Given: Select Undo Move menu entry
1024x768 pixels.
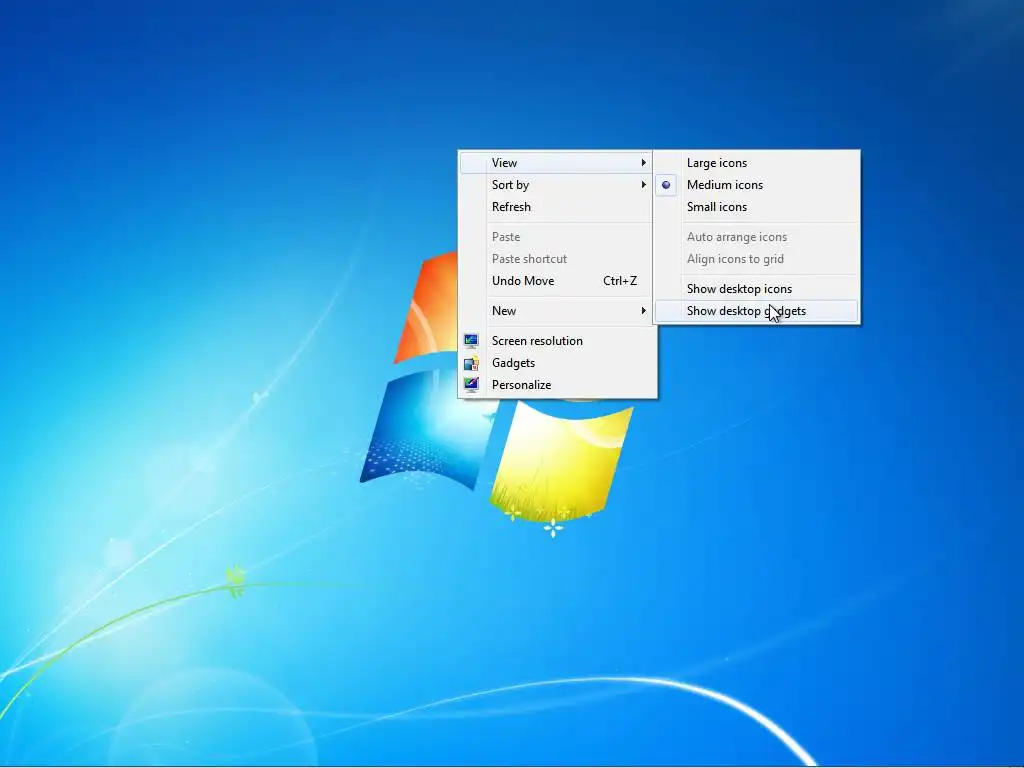Looking at the screenshot, I should (x=556, y=281).
